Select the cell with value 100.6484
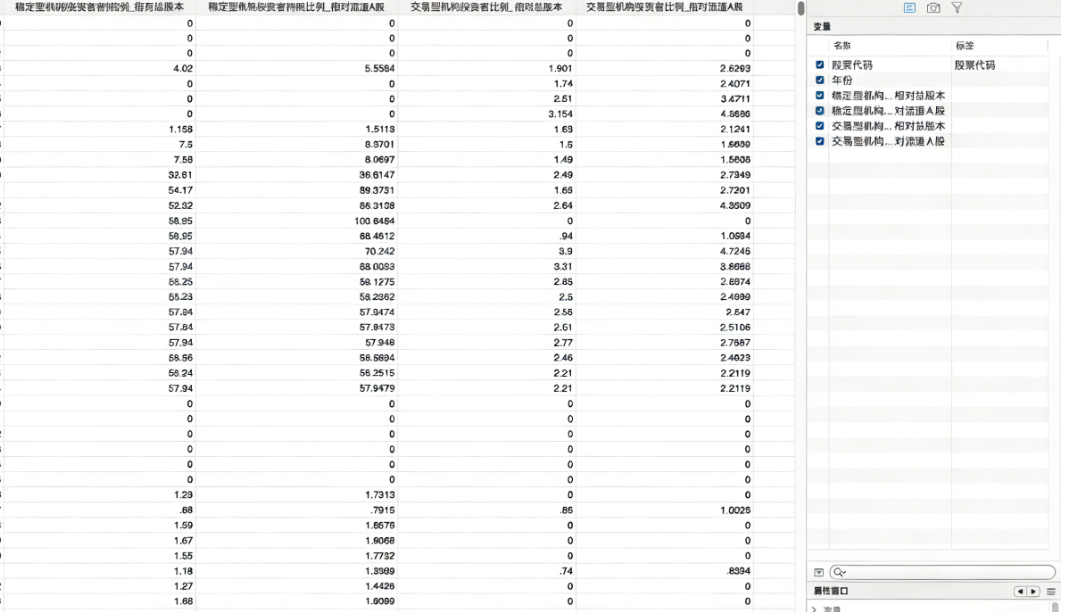1072x612 pixels. point(375,221)
